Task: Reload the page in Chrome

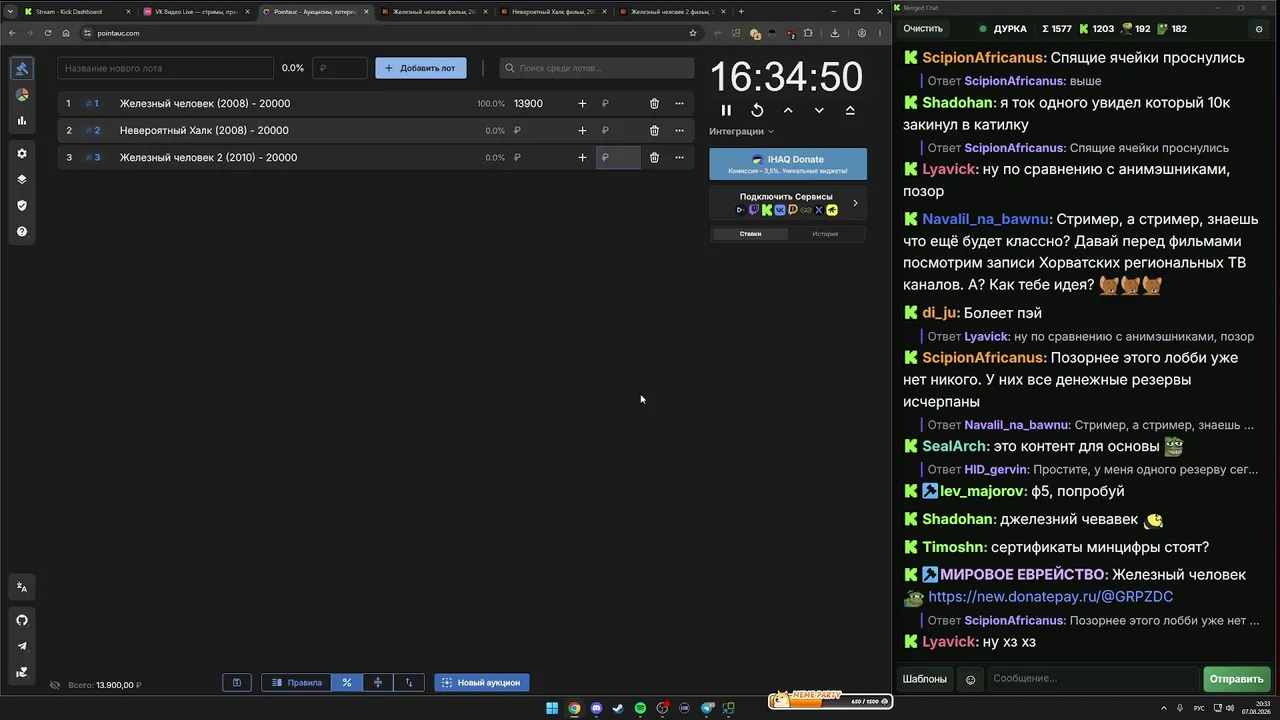Action: pyautogui.click(x=47, y=33)
